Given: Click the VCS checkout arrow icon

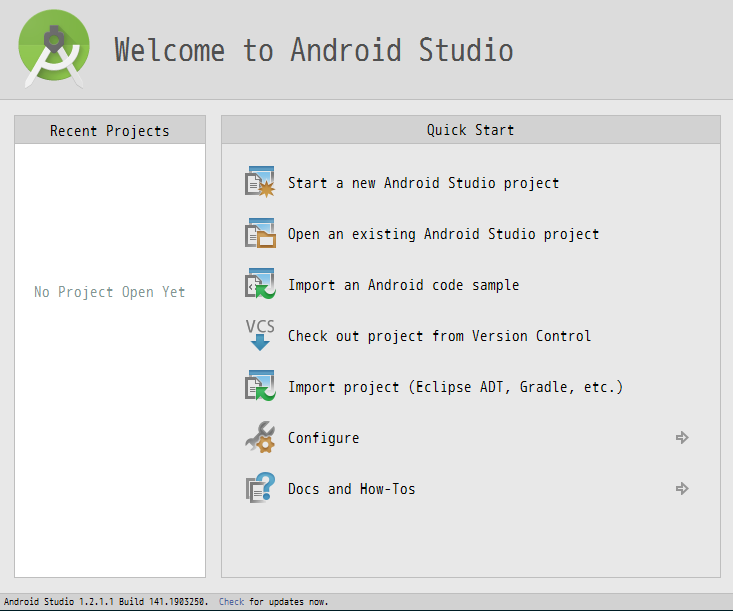Looking at the screenshot, I should coord(260,335).
